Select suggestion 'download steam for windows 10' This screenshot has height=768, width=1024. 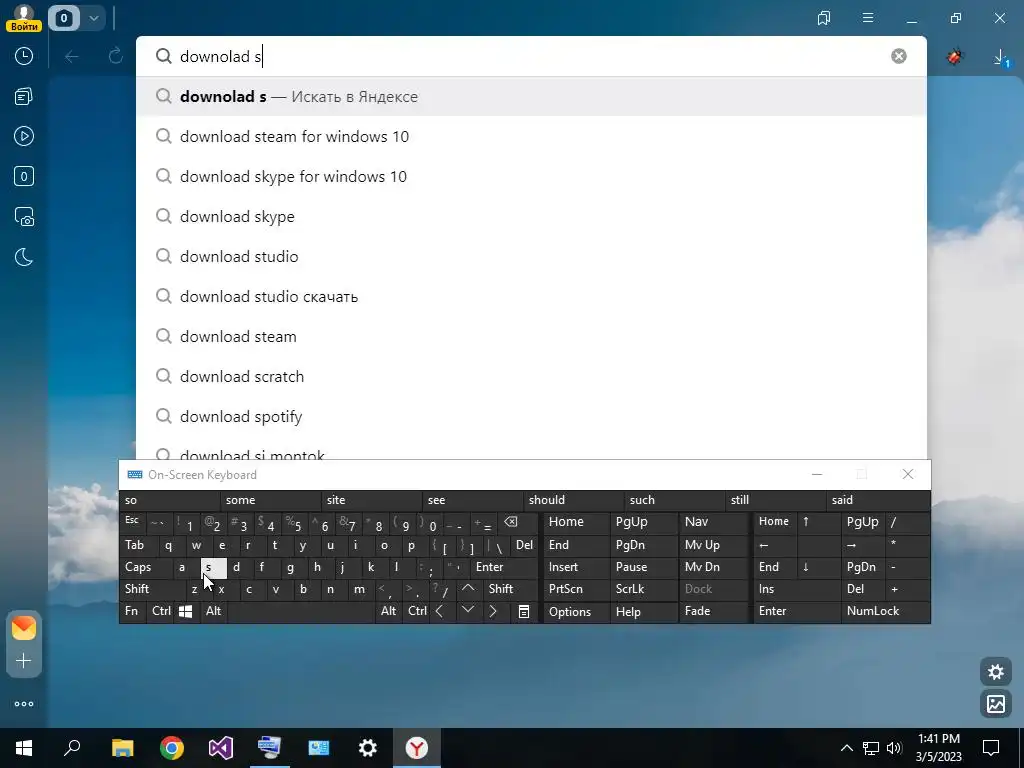tap(531, 136)
